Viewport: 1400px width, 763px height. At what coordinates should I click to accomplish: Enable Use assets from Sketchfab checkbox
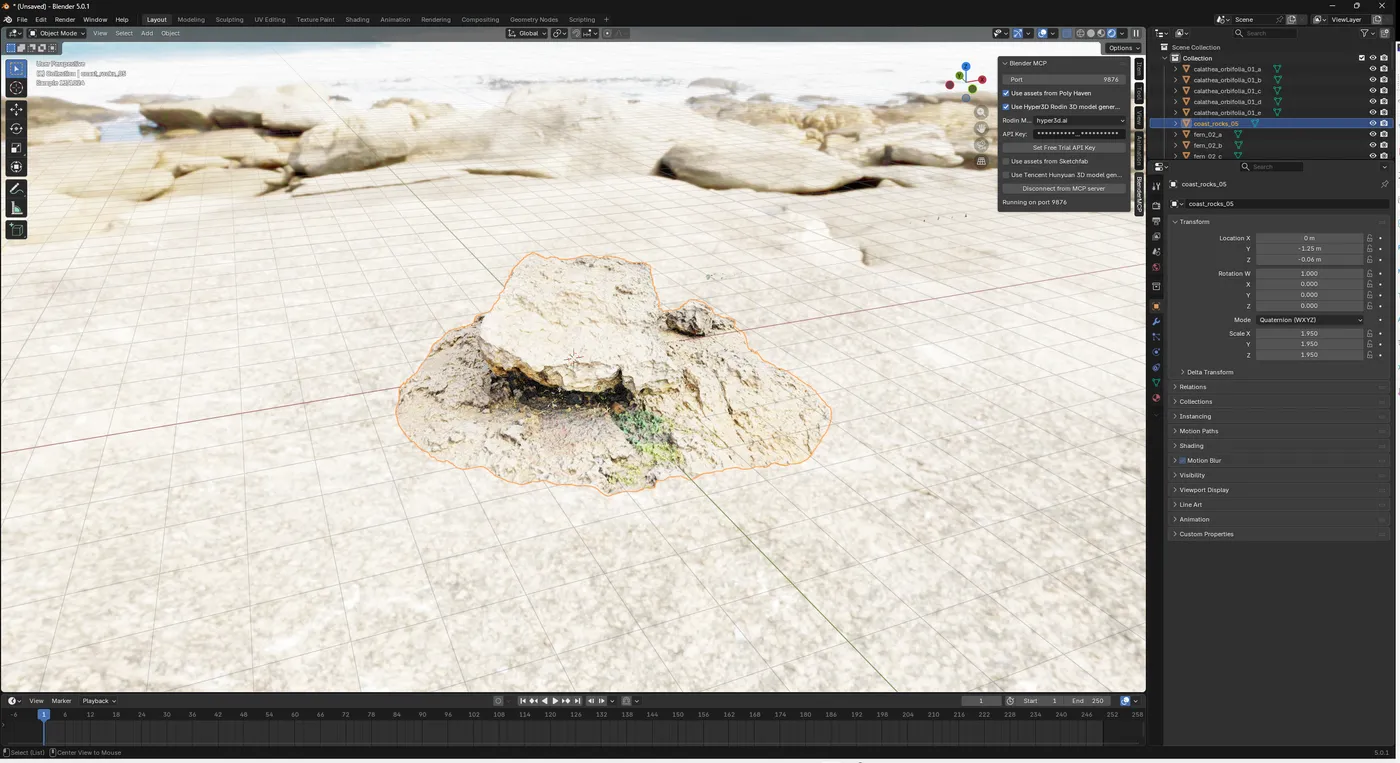(1006, 161)
